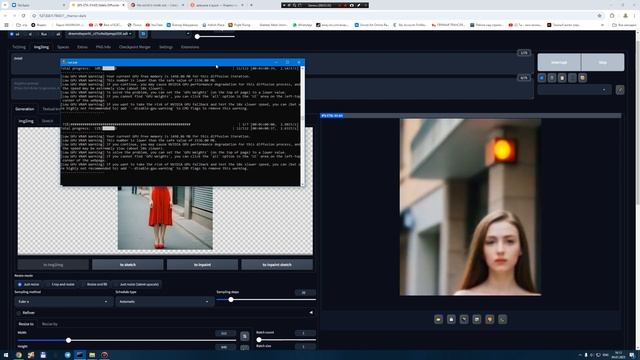
Task: Open the output folder icon below result
Action: coord(438,319)
